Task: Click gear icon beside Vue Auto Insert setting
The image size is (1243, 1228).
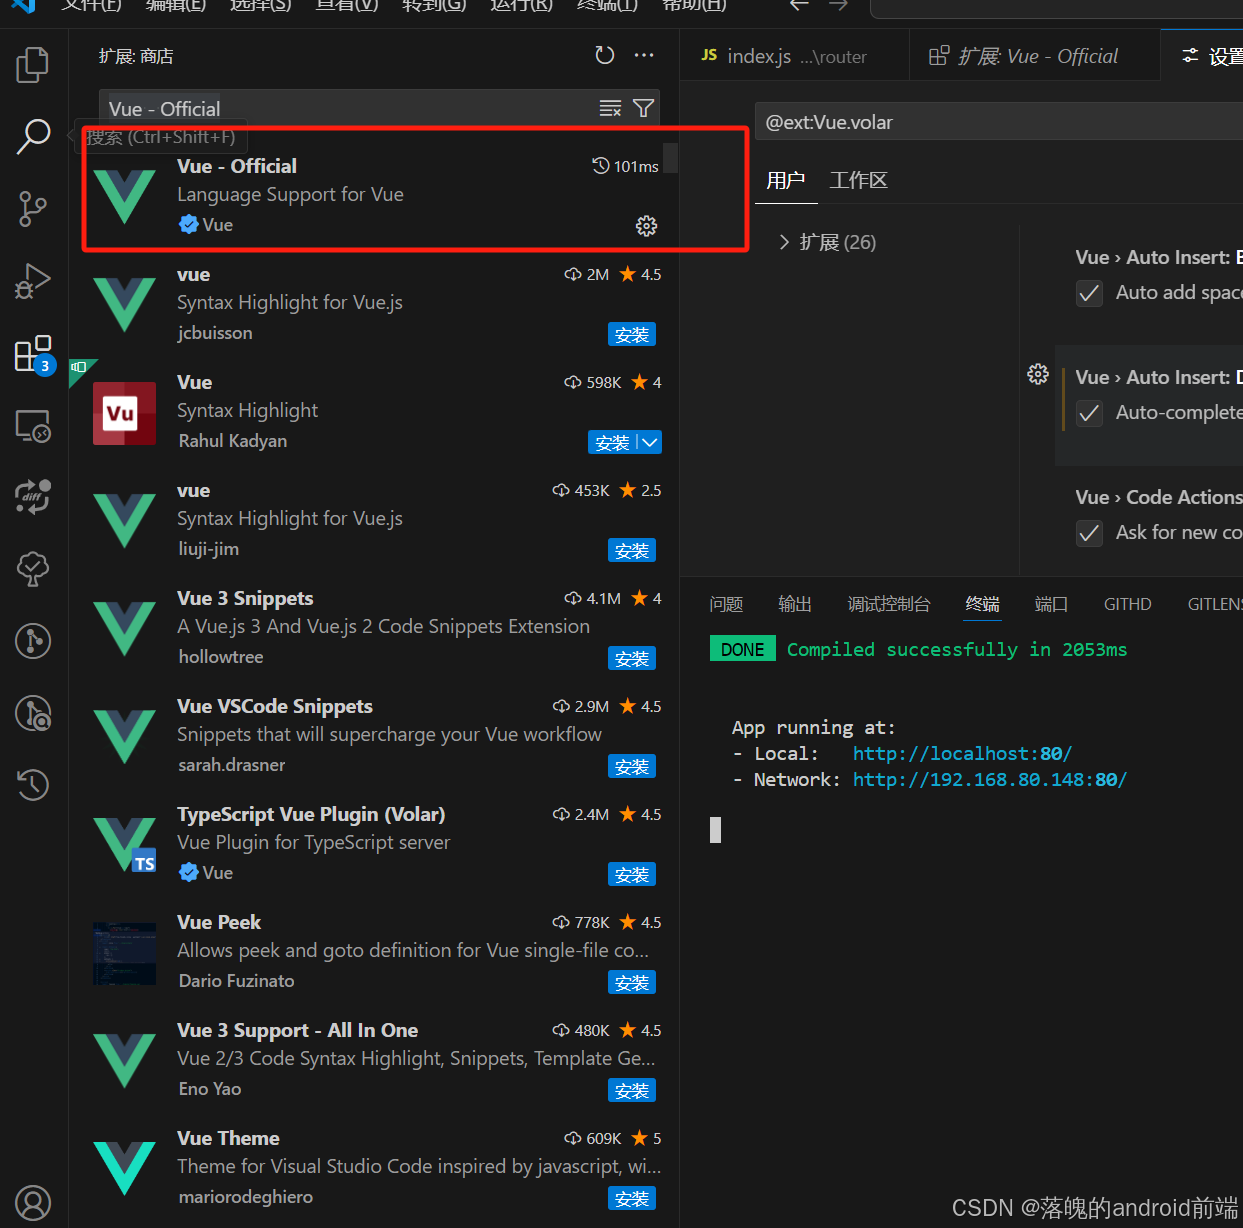Action: [x=1038, y=374]
